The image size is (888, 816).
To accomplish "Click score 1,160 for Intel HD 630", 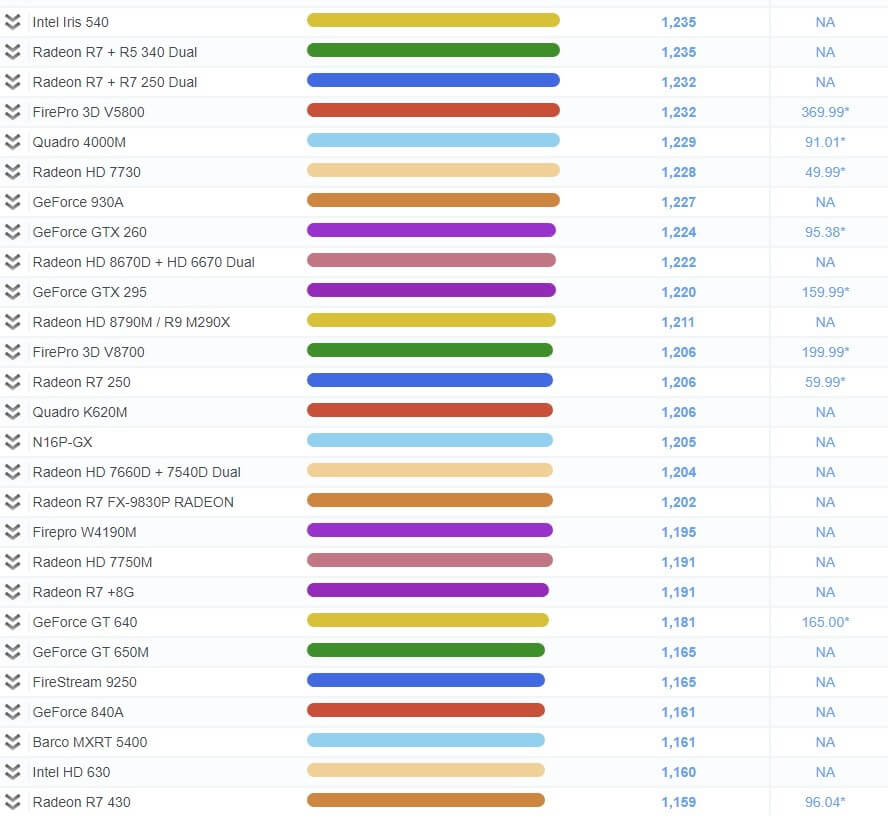I will point(678,772).
